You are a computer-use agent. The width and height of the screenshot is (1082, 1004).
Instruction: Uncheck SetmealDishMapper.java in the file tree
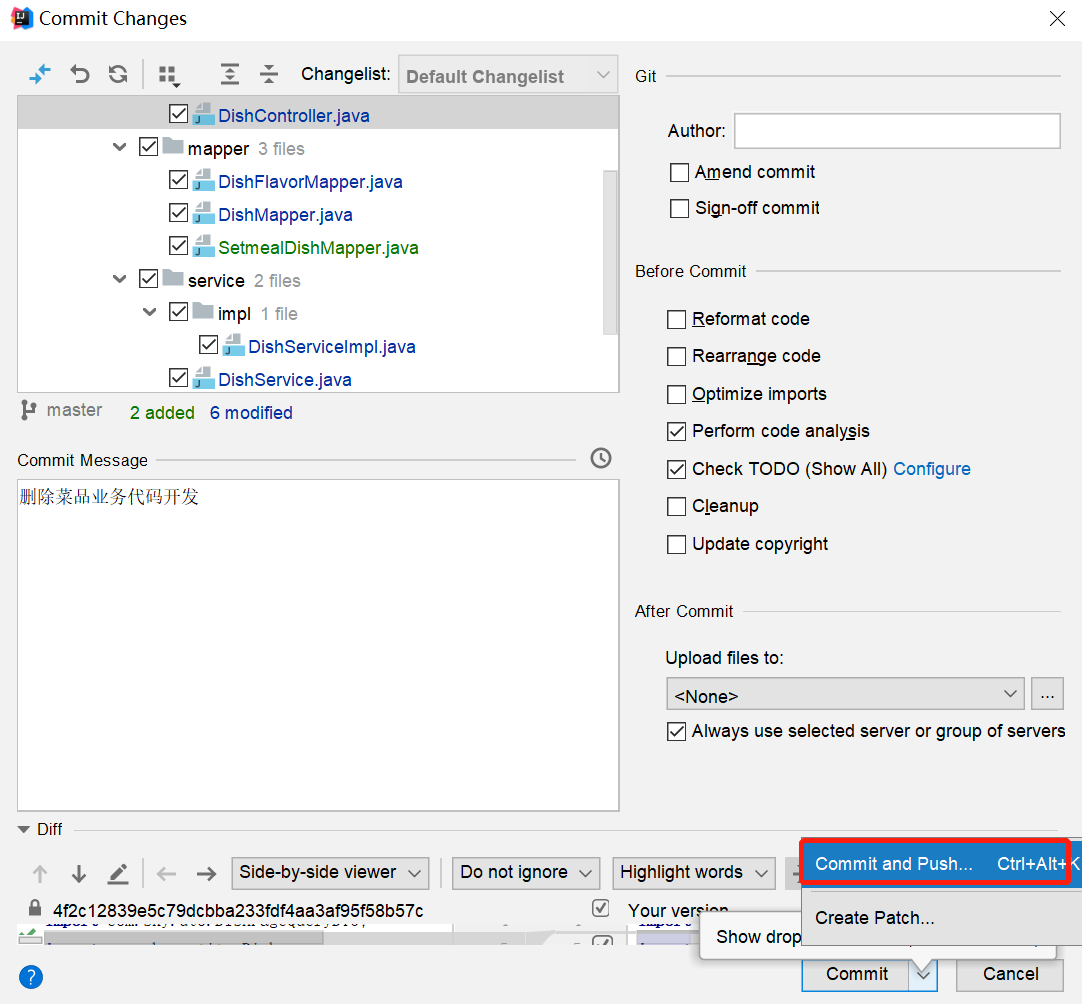click(179, 247)
